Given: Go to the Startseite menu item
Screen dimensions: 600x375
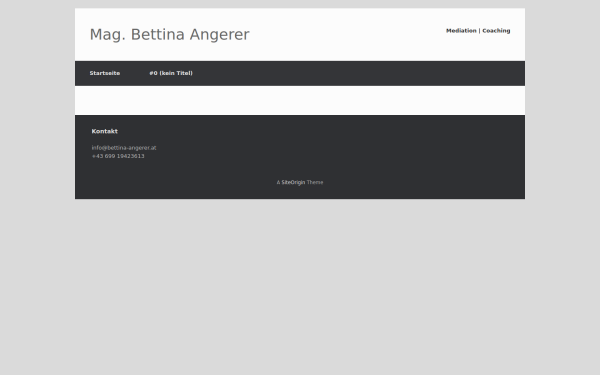Looking at the screenshot, I should click(x=105, y=73).
